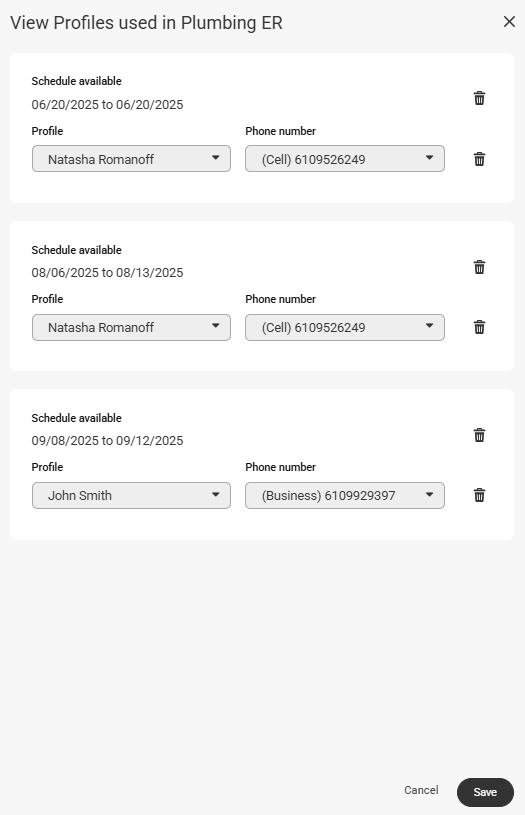Click the 09/08/2025 to 09/12/2025 date range
The height and width of the screenshot is (815, 525).
click(107, 440)
